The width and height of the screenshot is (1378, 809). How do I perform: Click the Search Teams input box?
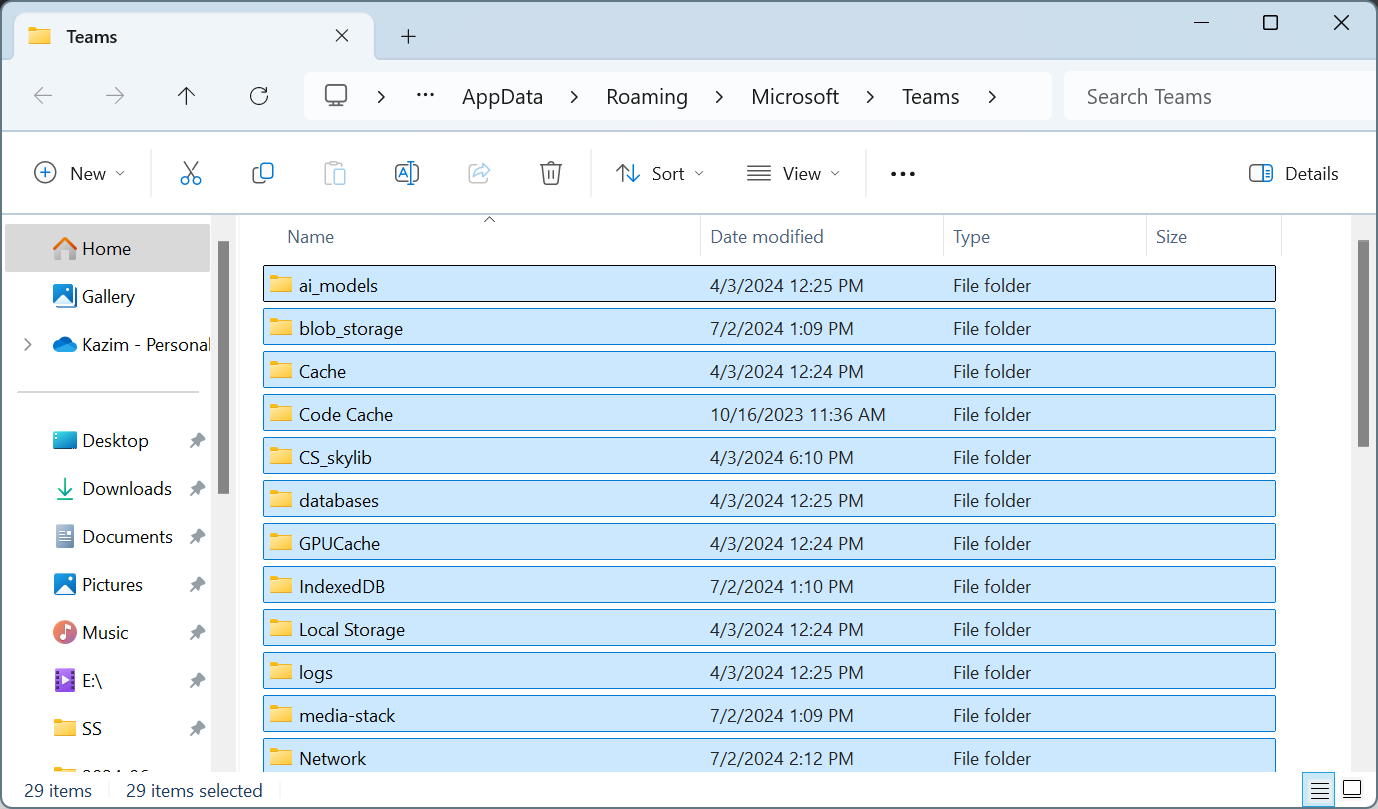point(1220,96)
